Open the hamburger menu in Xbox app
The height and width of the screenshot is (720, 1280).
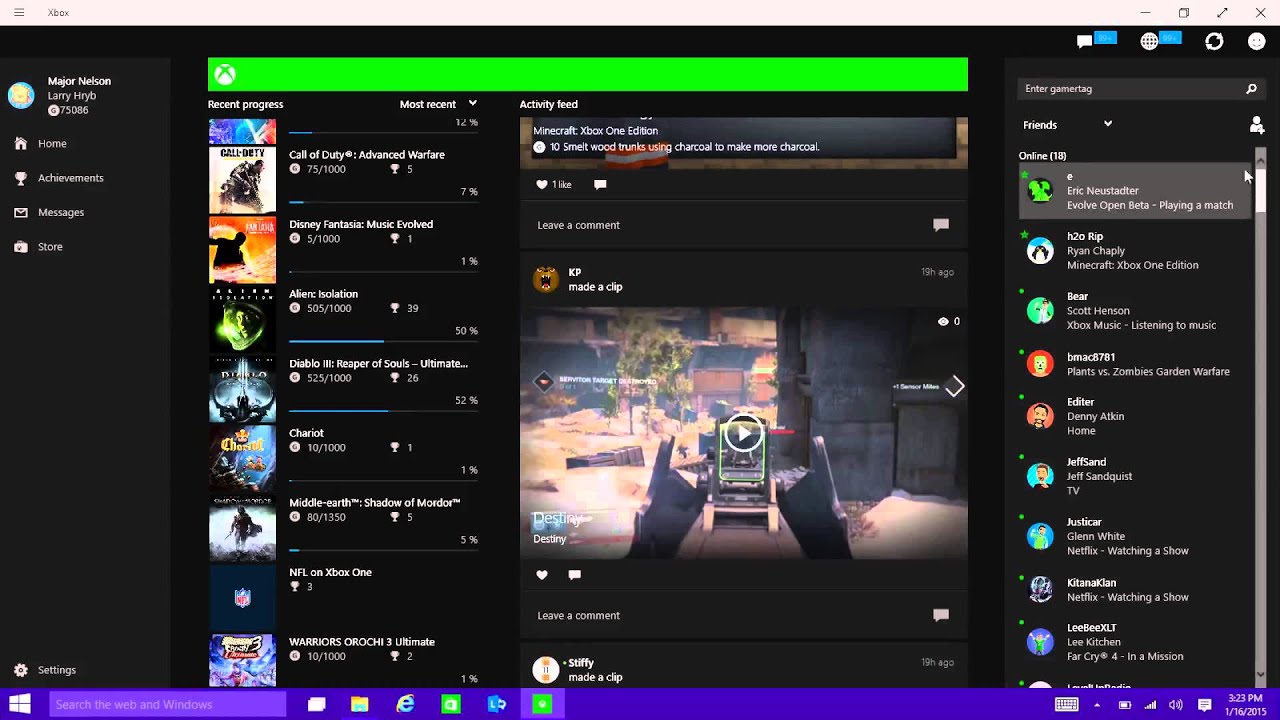tap(19, 13)
